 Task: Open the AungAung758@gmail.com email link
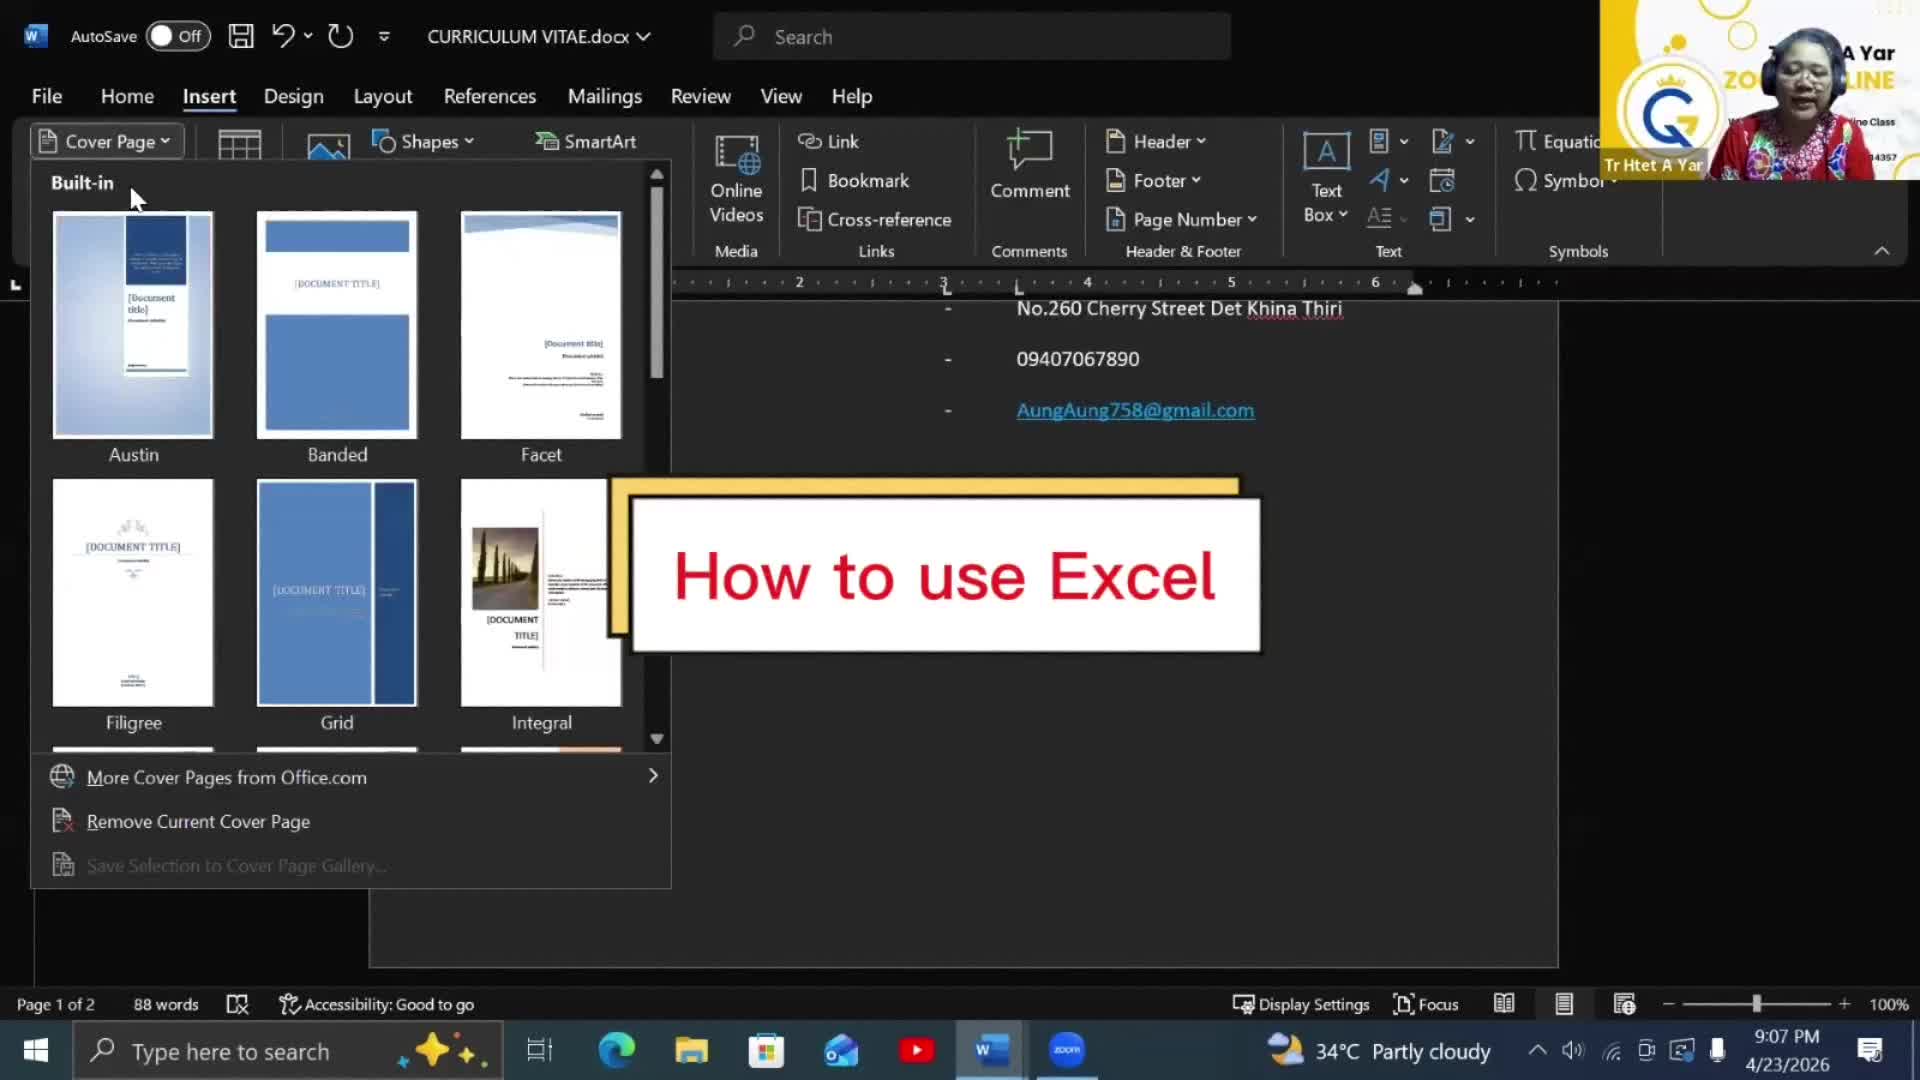point(1135,410)
